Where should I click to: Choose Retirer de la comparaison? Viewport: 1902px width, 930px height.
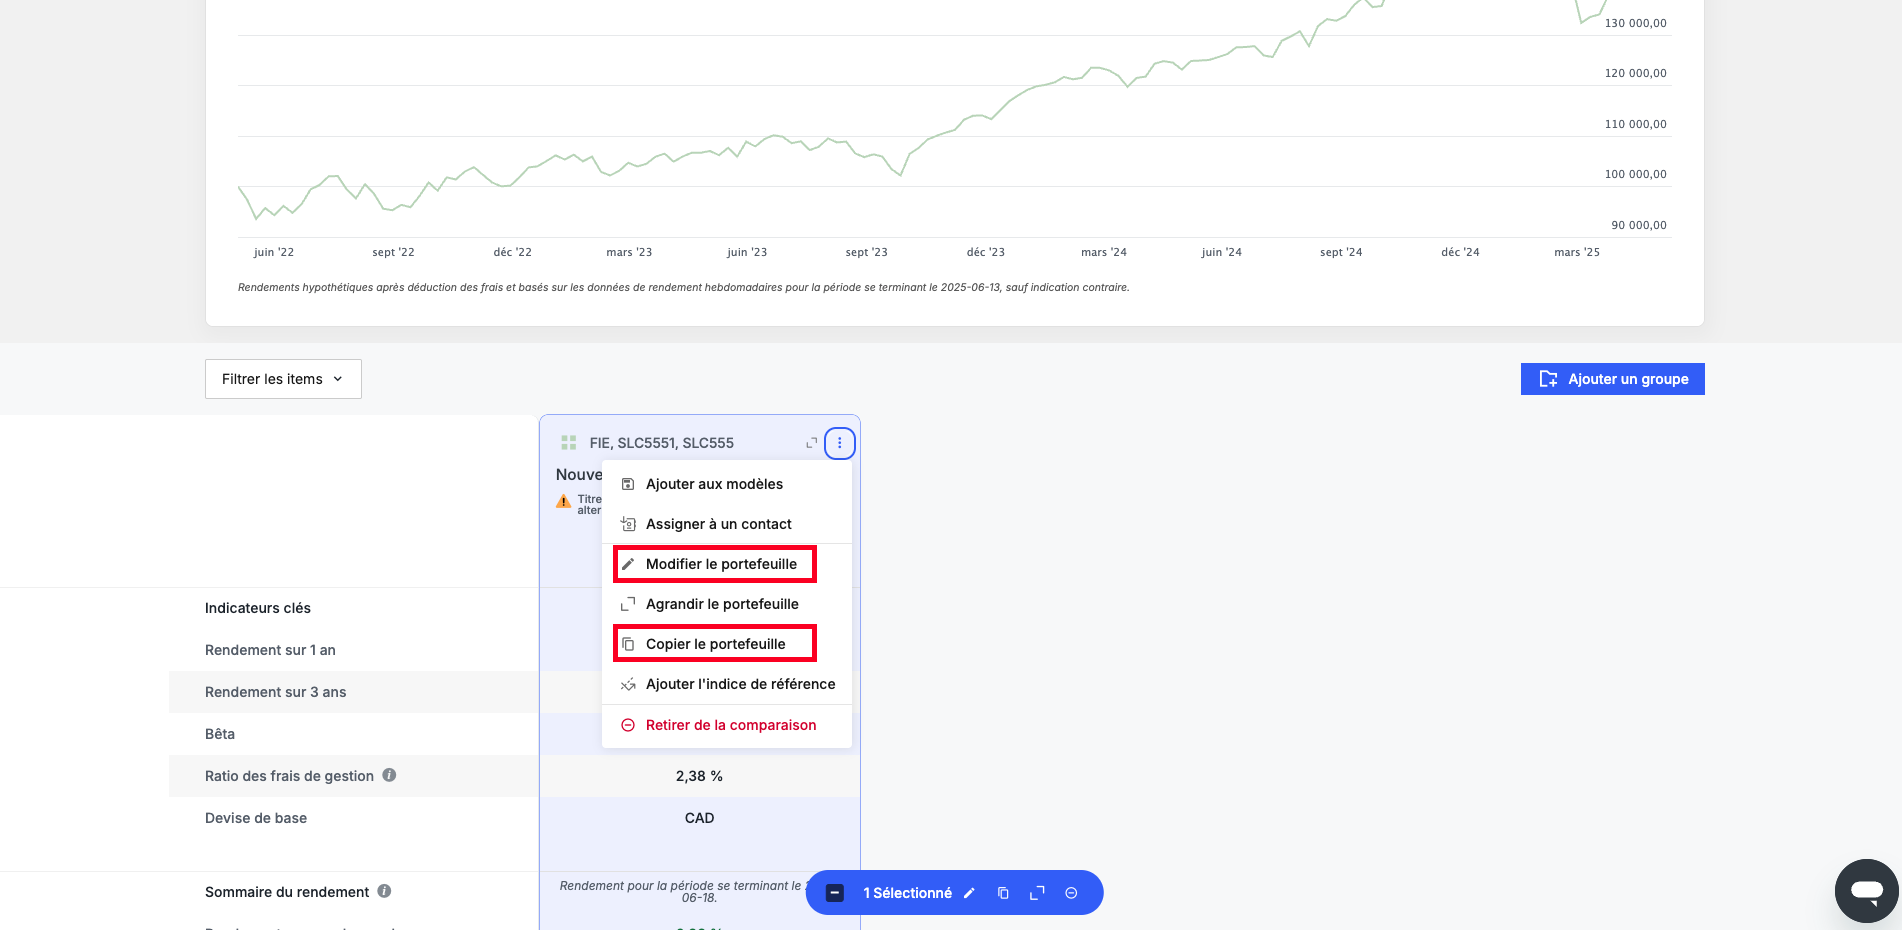coord(727,725)
